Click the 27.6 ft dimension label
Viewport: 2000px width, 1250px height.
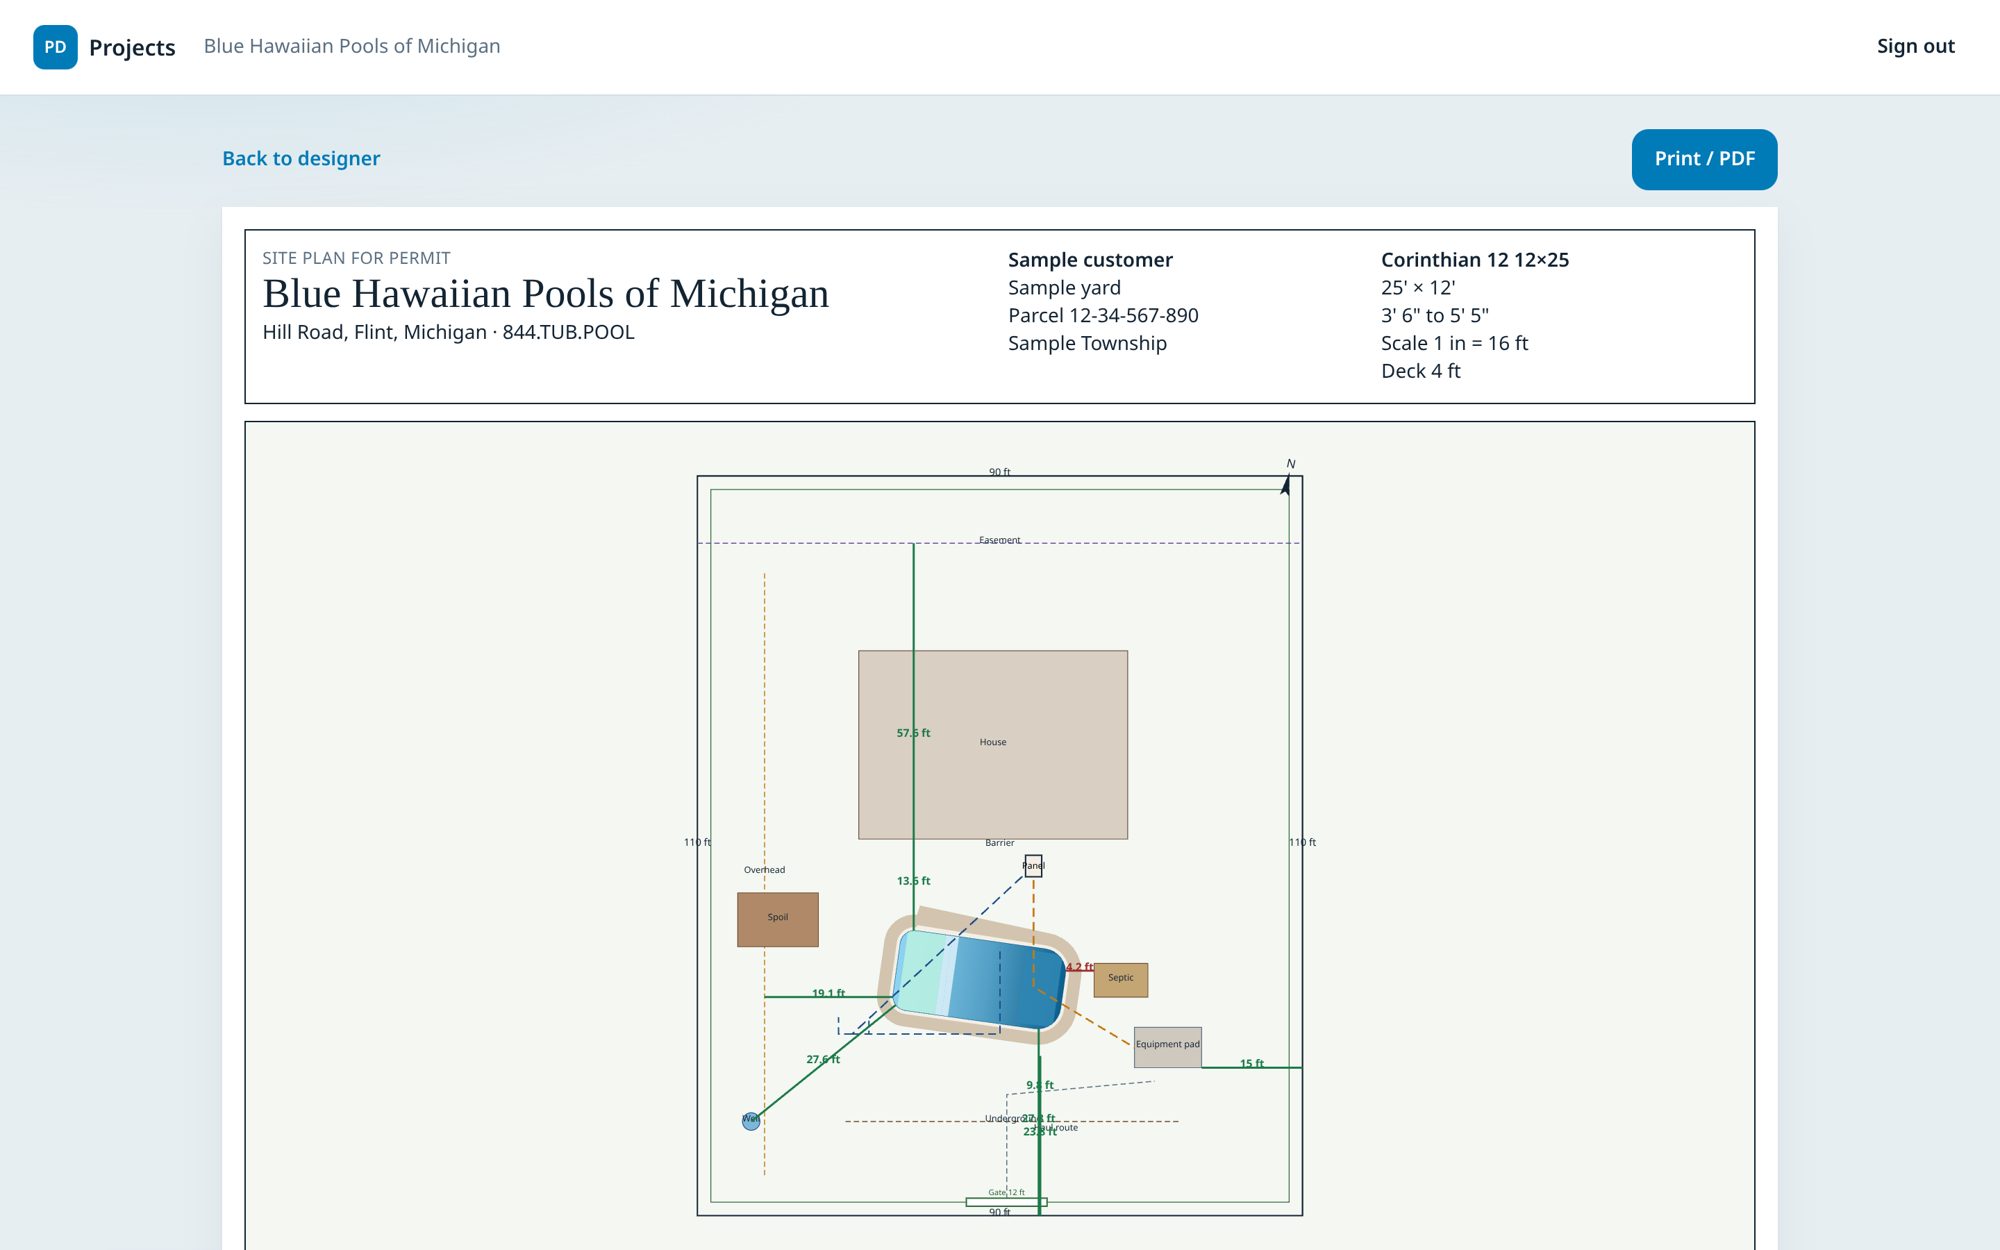[823, 1059]
